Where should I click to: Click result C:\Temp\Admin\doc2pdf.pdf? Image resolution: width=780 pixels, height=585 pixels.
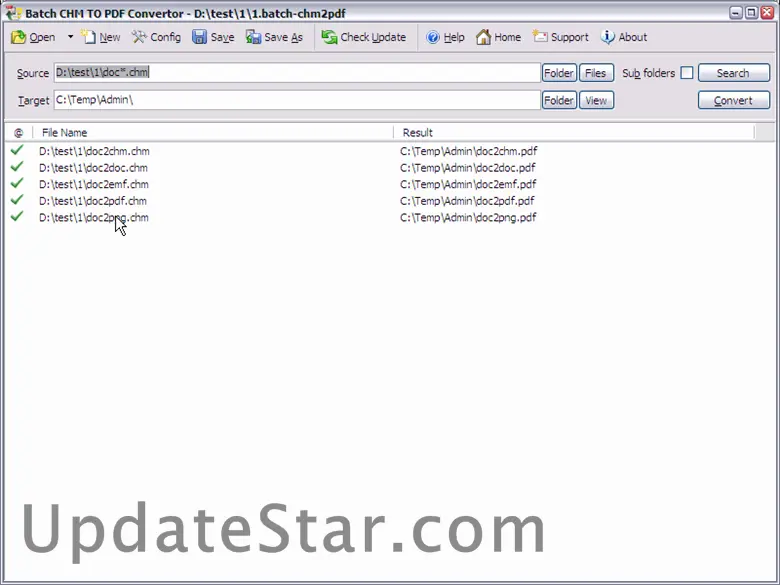point(467,201)
